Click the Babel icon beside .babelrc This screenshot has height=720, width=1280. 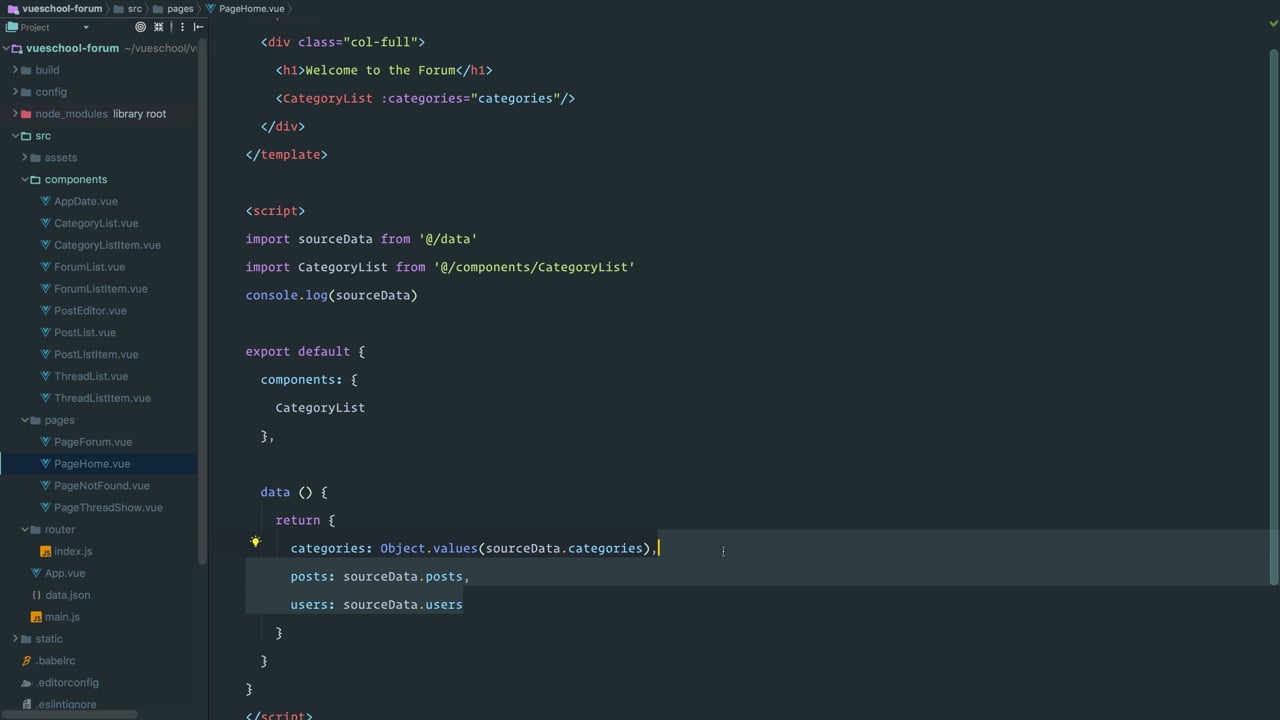pos(27,661)
